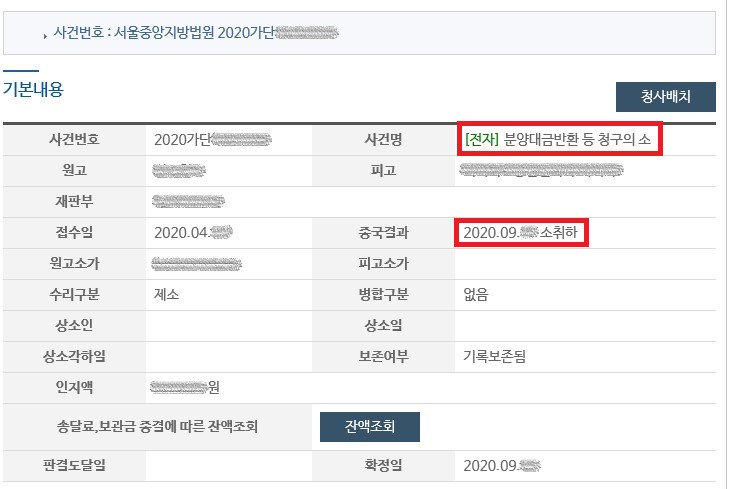Click the small arrow bullet before 사건번호

(45, 36)
